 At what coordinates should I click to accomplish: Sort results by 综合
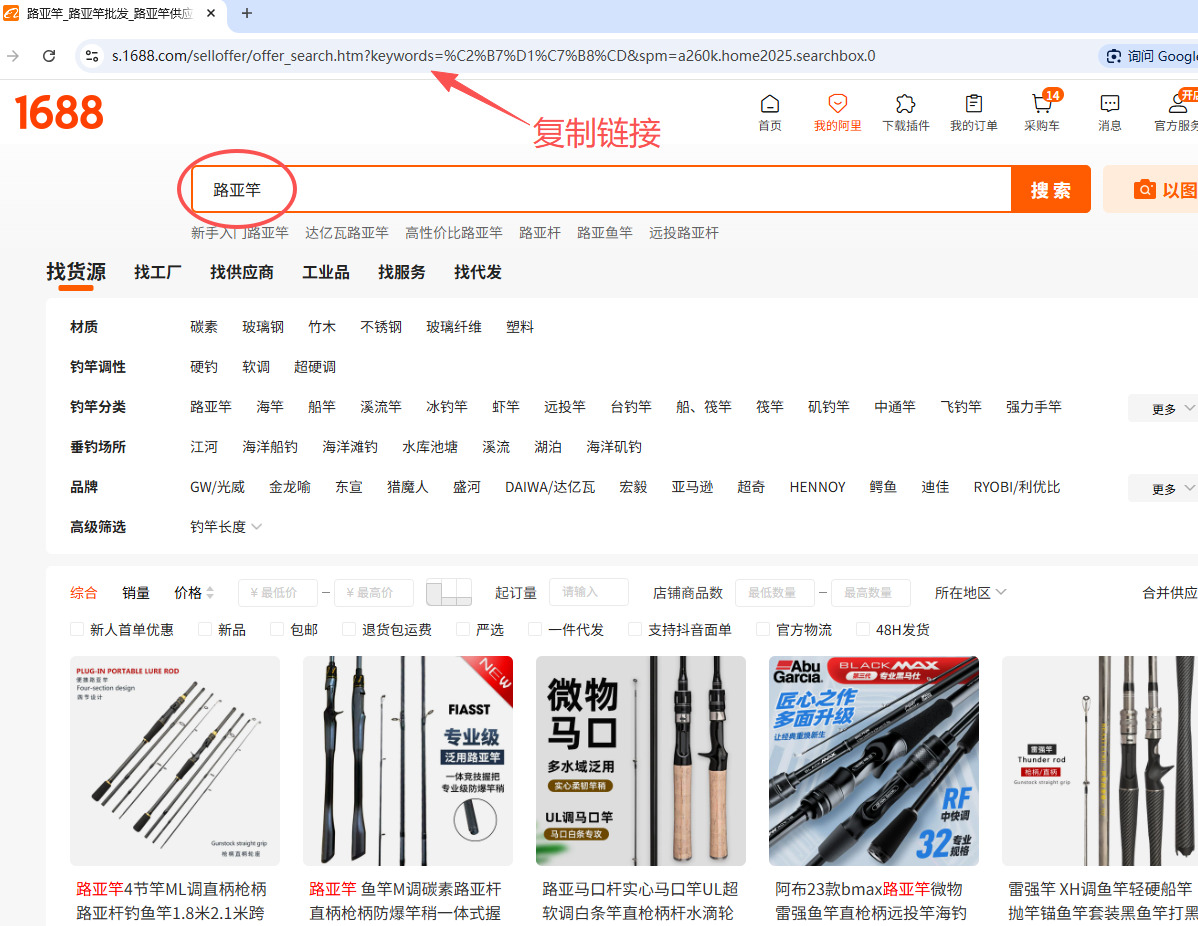(x=84, y=593)
